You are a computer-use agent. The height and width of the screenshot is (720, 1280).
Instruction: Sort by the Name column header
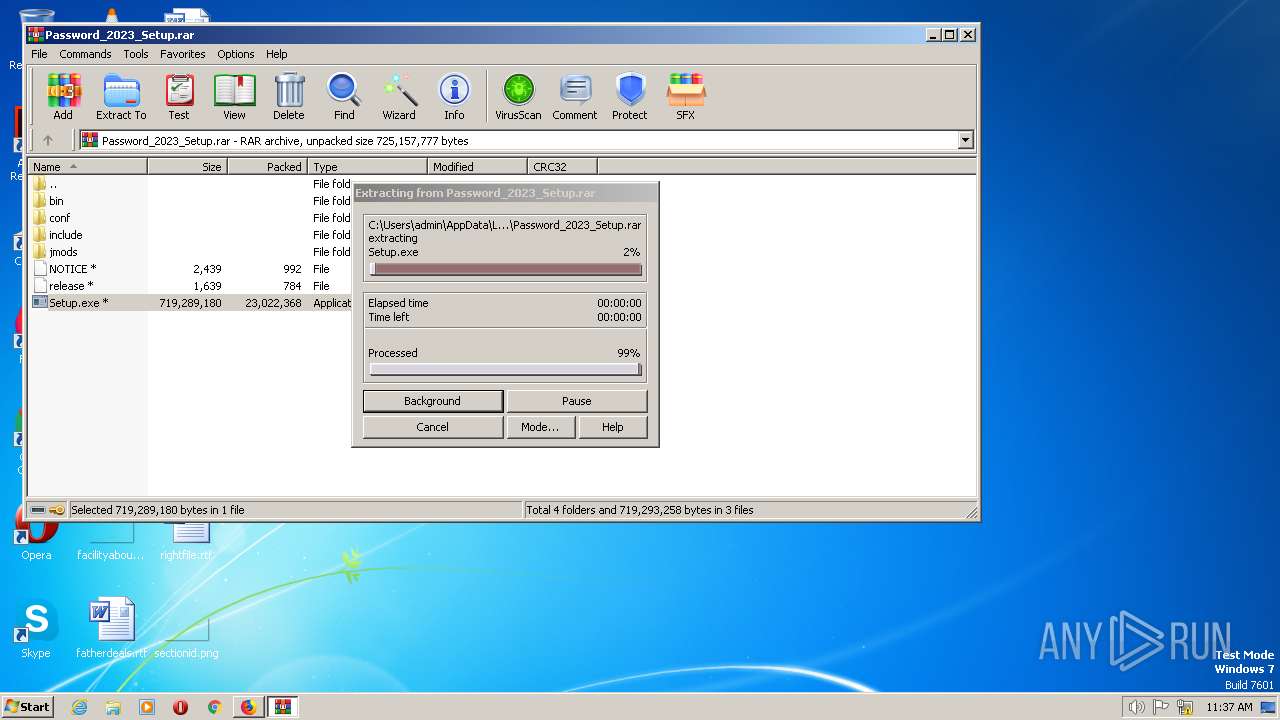coord(88,167)
